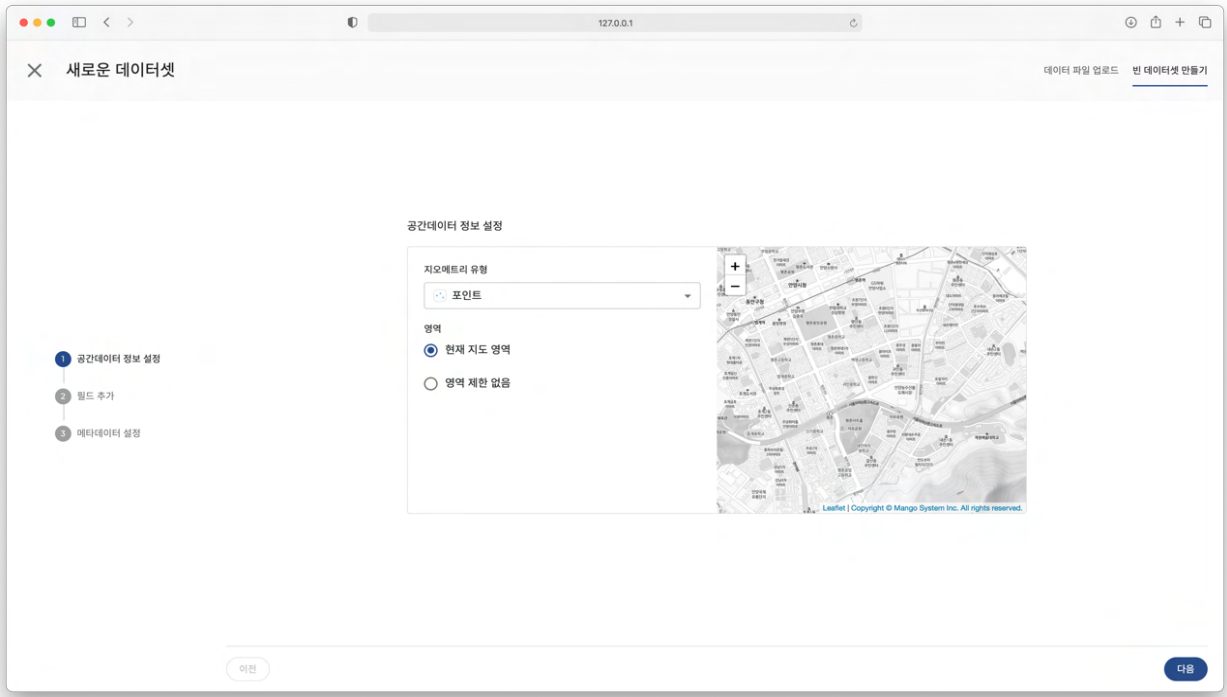Reload the page in address bar
Viewport: 1227px width, 697px height.
[853, 23]
